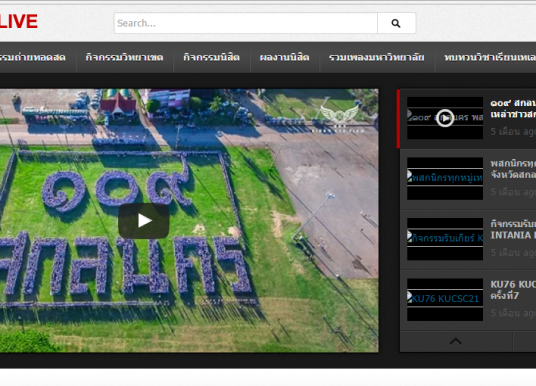Open the รวมเพลงมหาวิทยาลัย menu item

coord(377,57)
